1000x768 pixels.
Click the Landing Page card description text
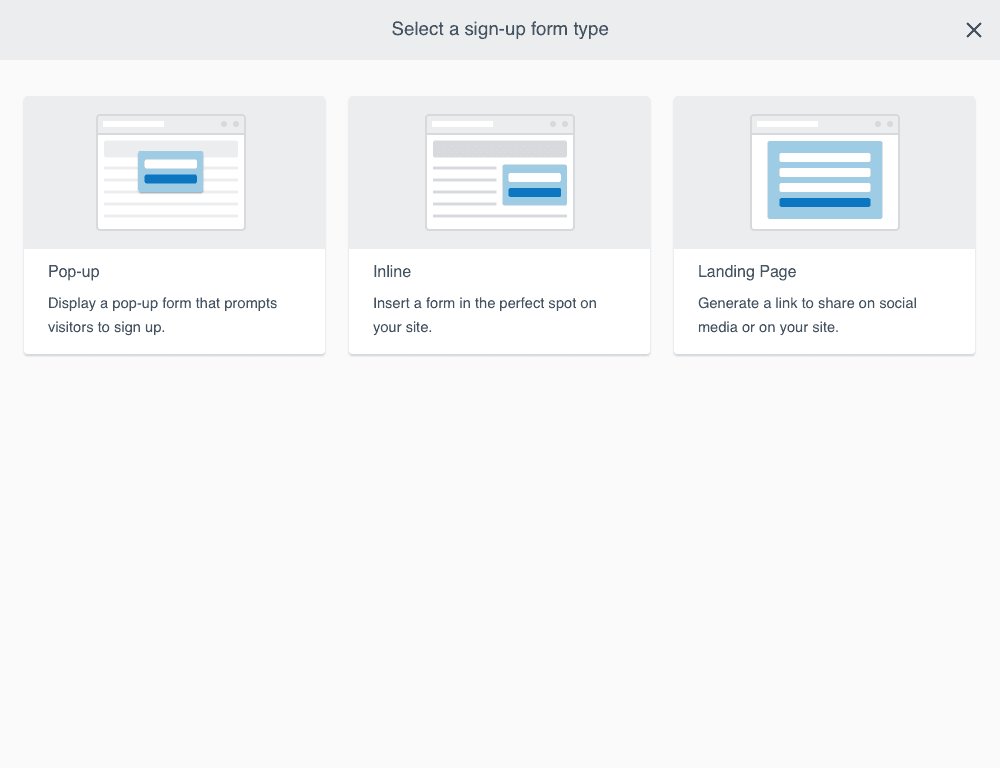tap(807, 315)
